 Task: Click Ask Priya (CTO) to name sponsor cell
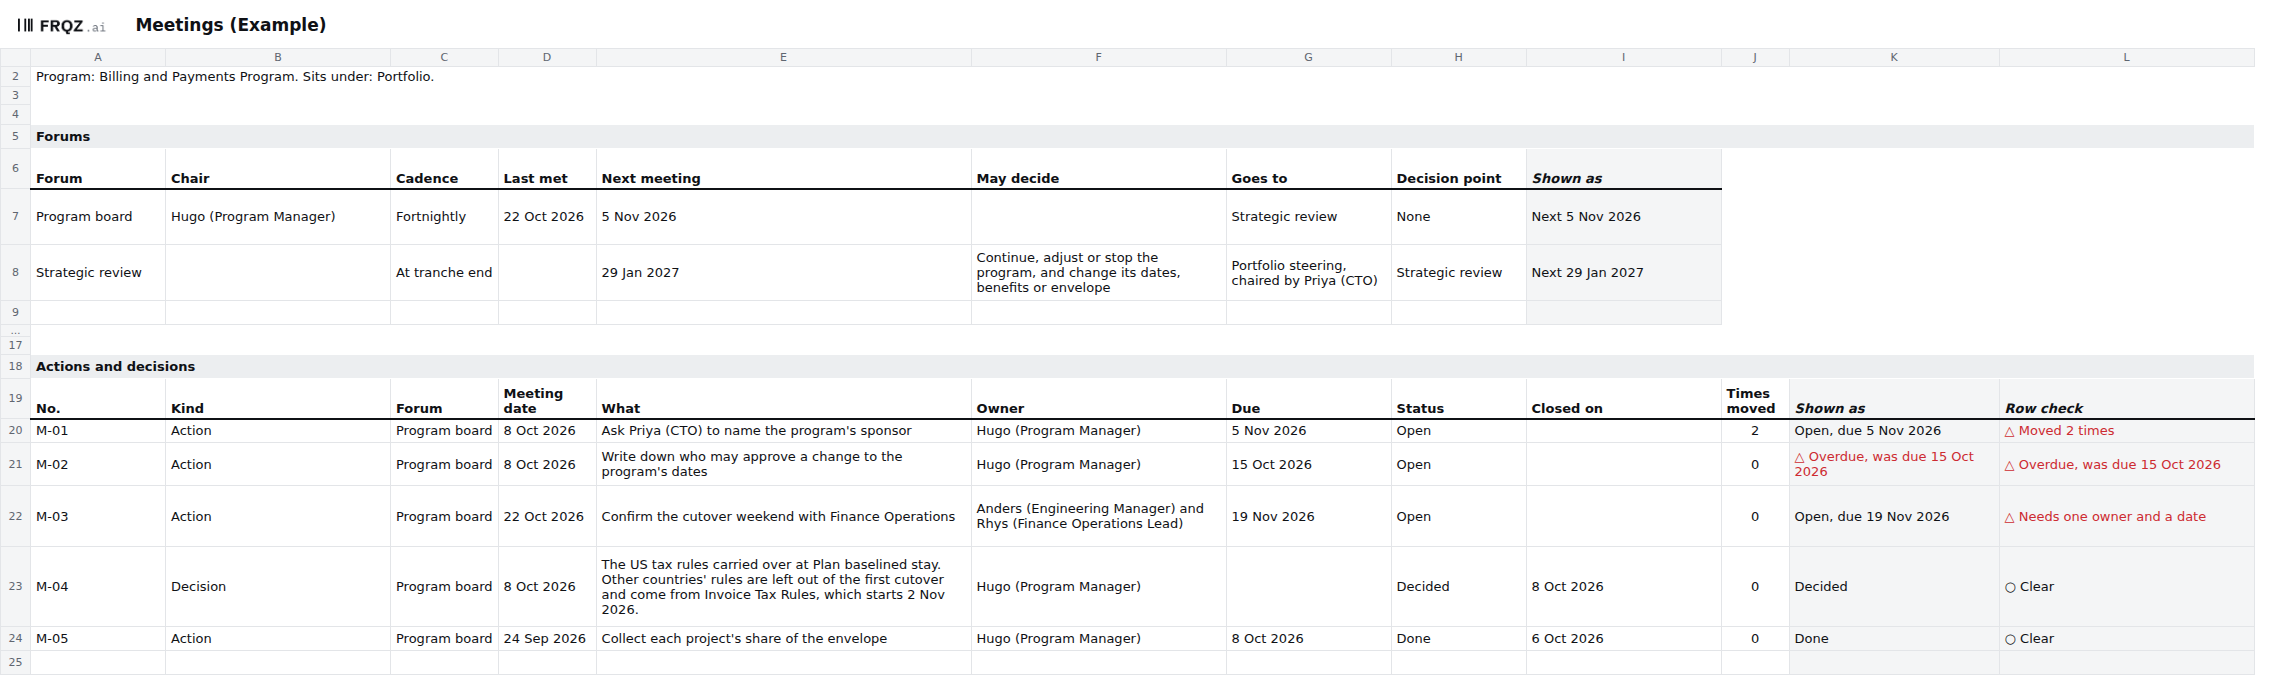[783, 431]
